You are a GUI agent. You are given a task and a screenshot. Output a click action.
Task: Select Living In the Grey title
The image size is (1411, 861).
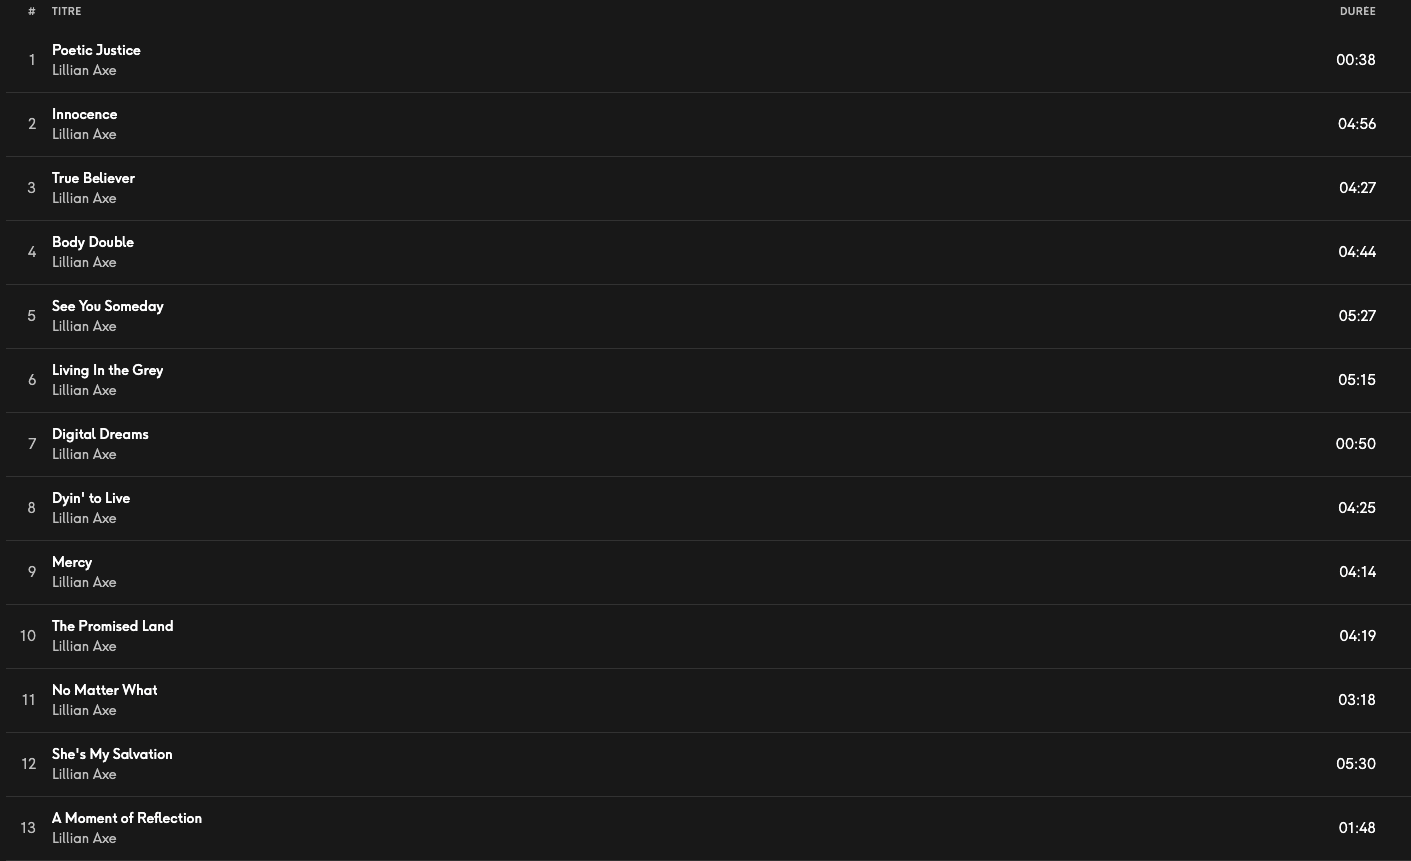(107, 370)
